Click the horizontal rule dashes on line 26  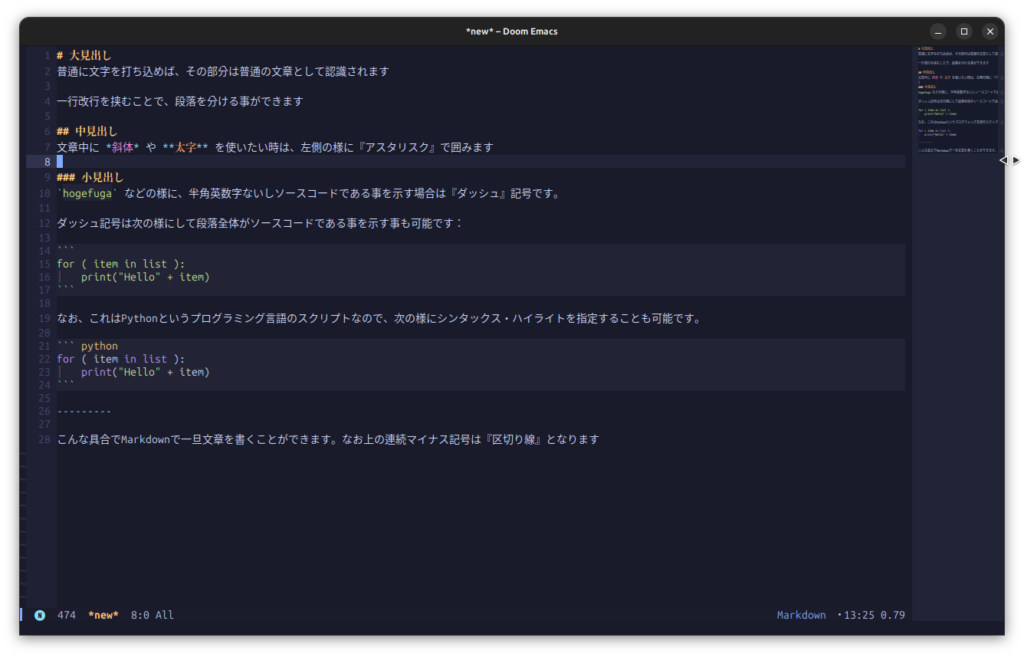[84, 411]
